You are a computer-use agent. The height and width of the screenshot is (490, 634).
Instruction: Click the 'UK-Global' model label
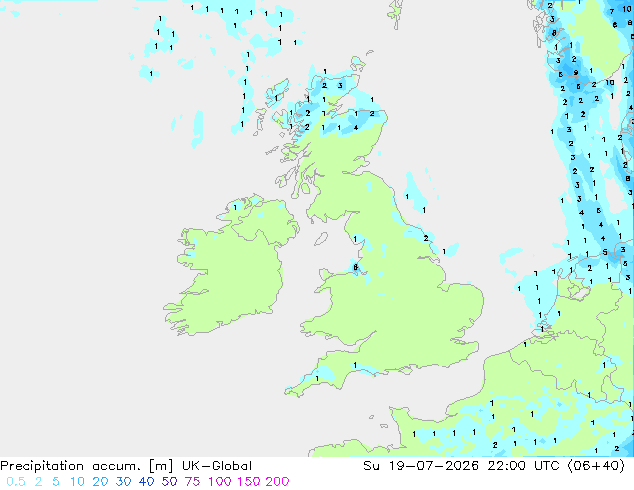tap(217, 466)
